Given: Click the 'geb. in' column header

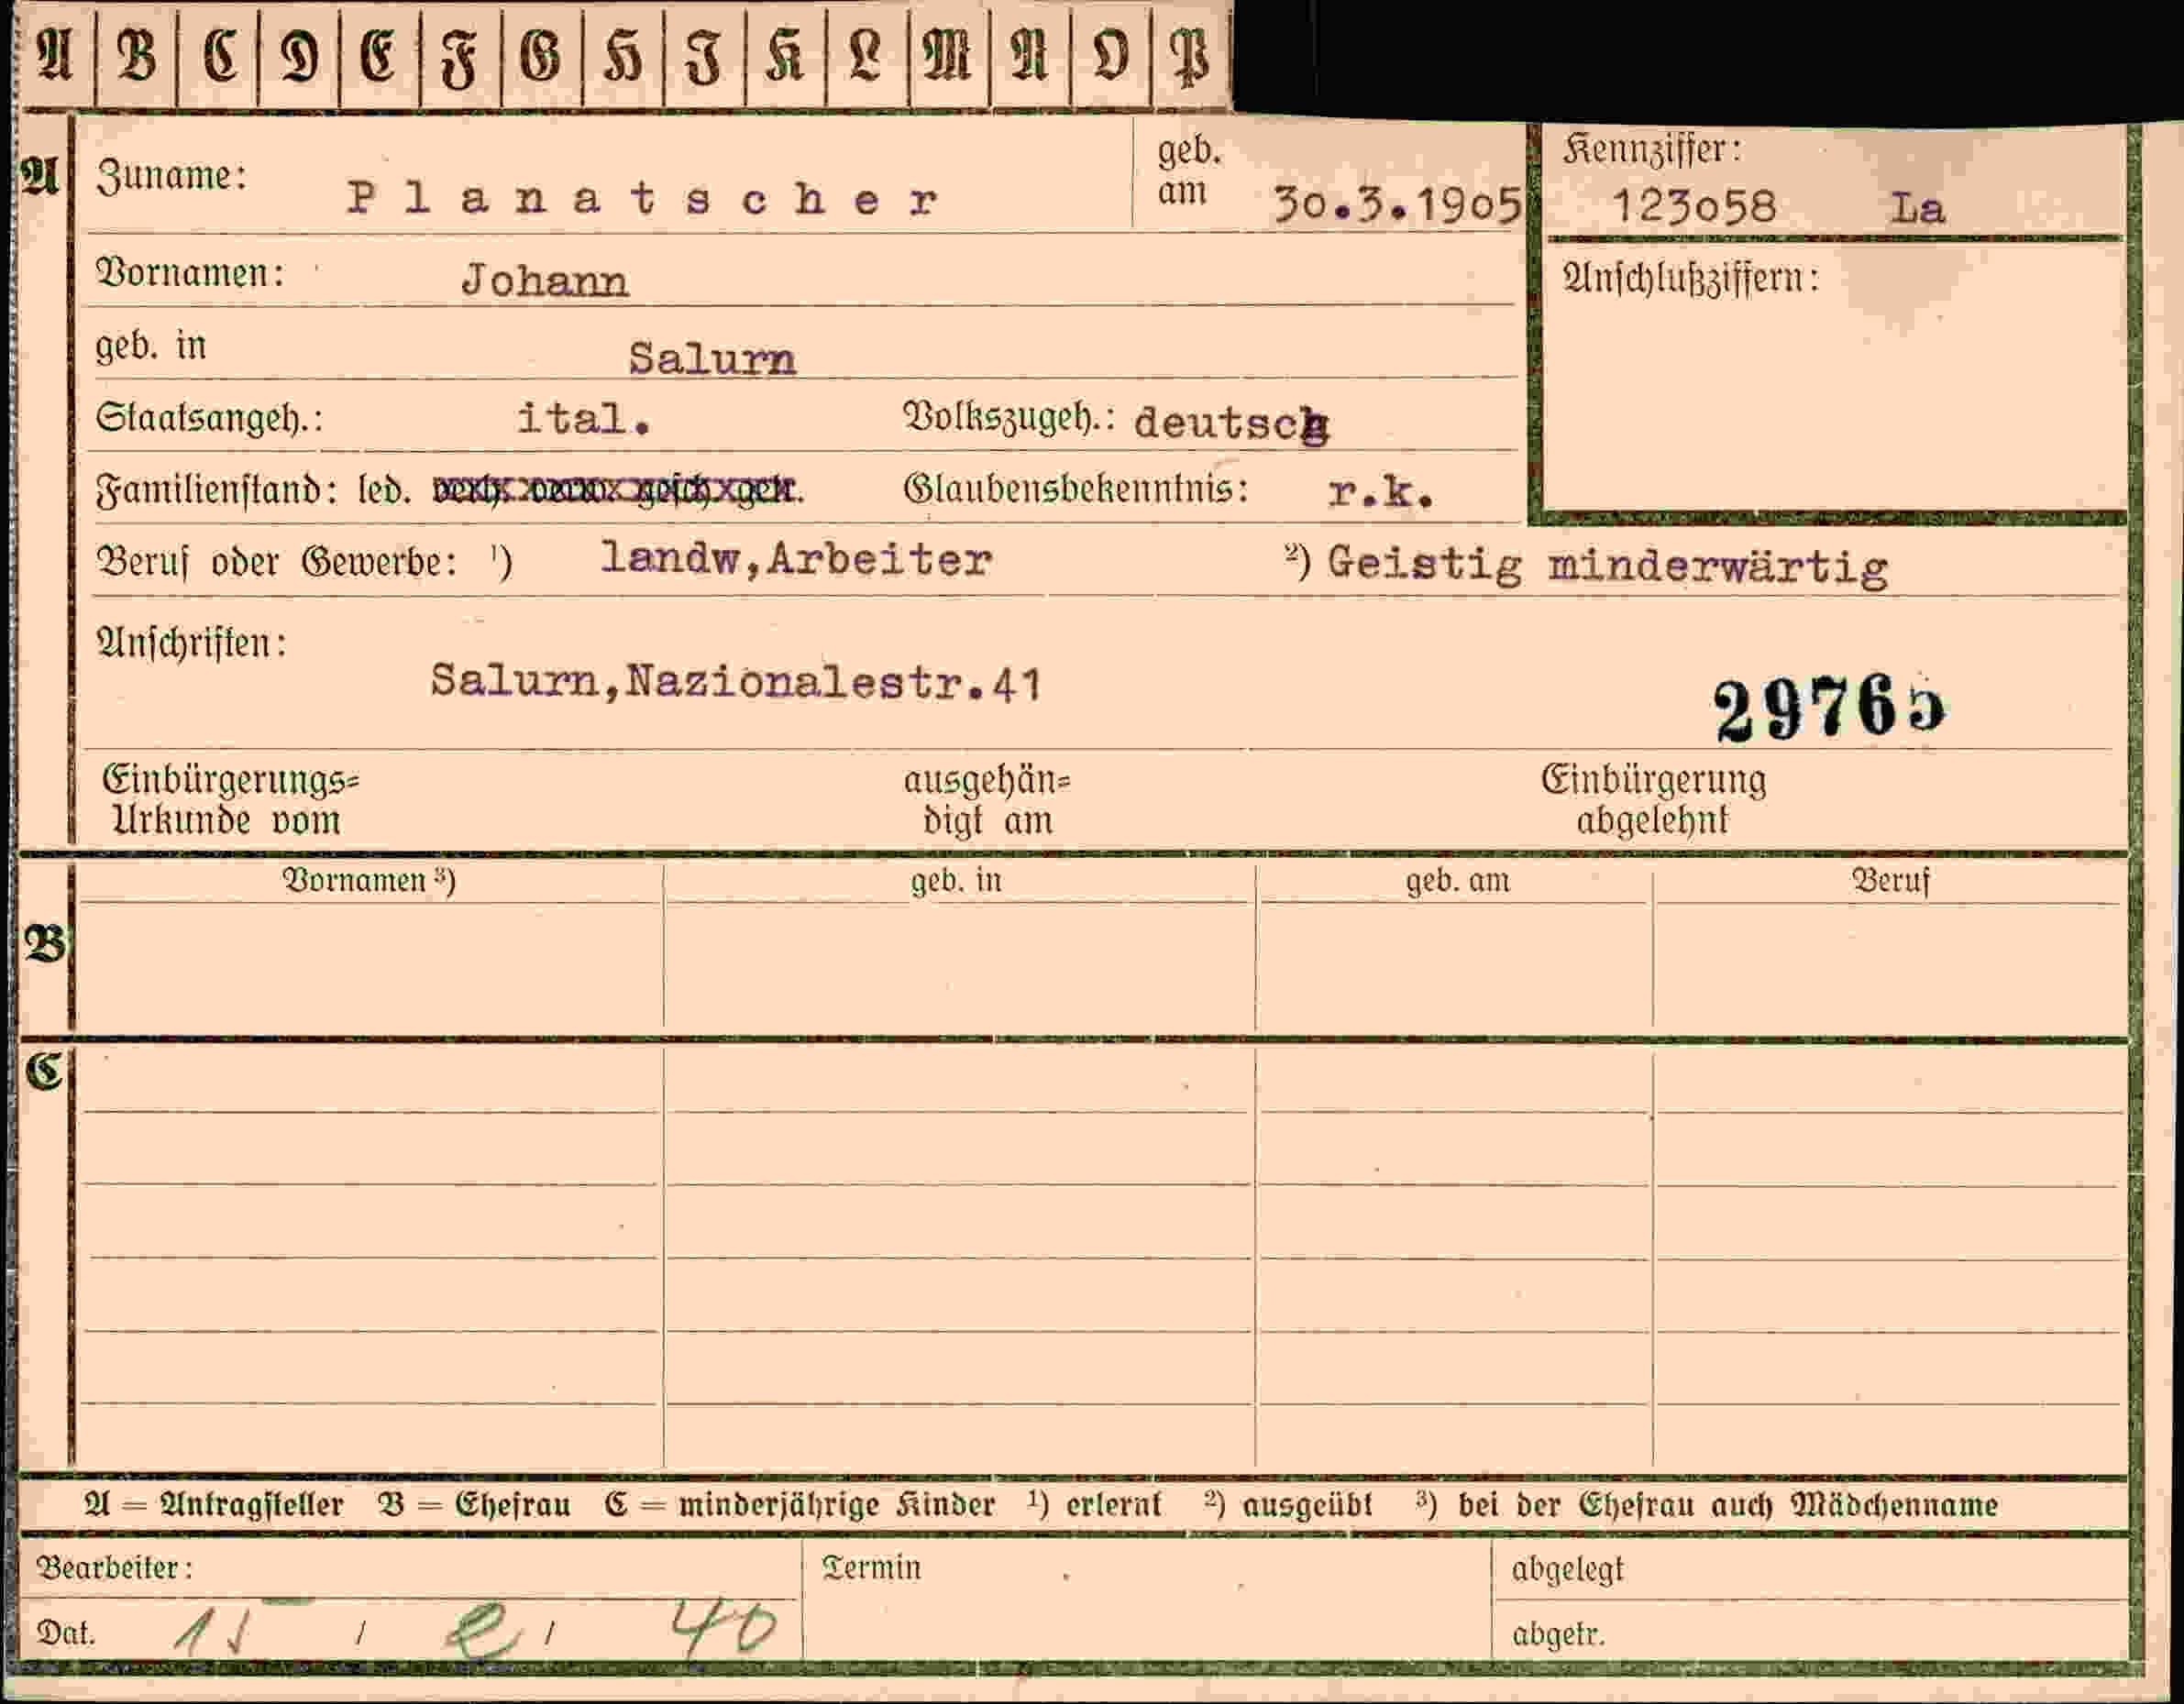Looking at the screenshot, I should click(955, 882).
